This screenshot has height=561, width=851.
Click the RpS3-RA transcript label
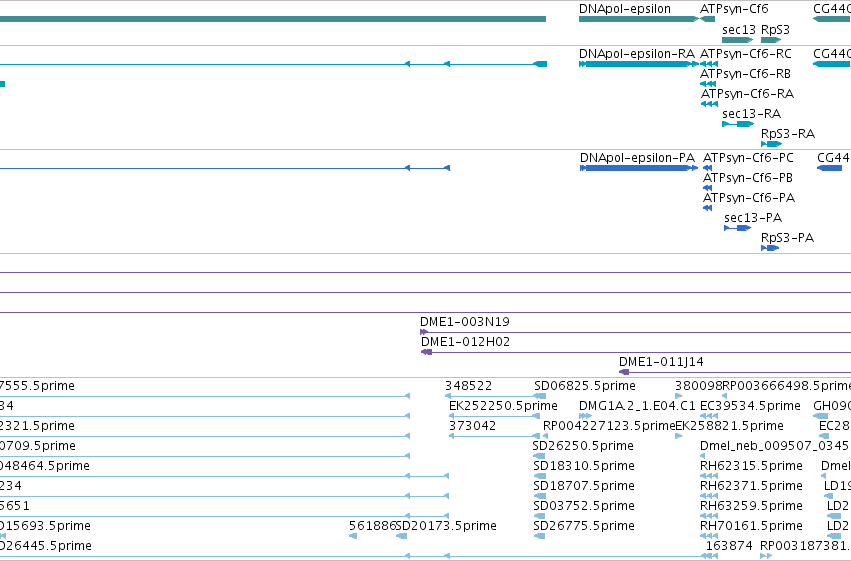tap(788, 134)
